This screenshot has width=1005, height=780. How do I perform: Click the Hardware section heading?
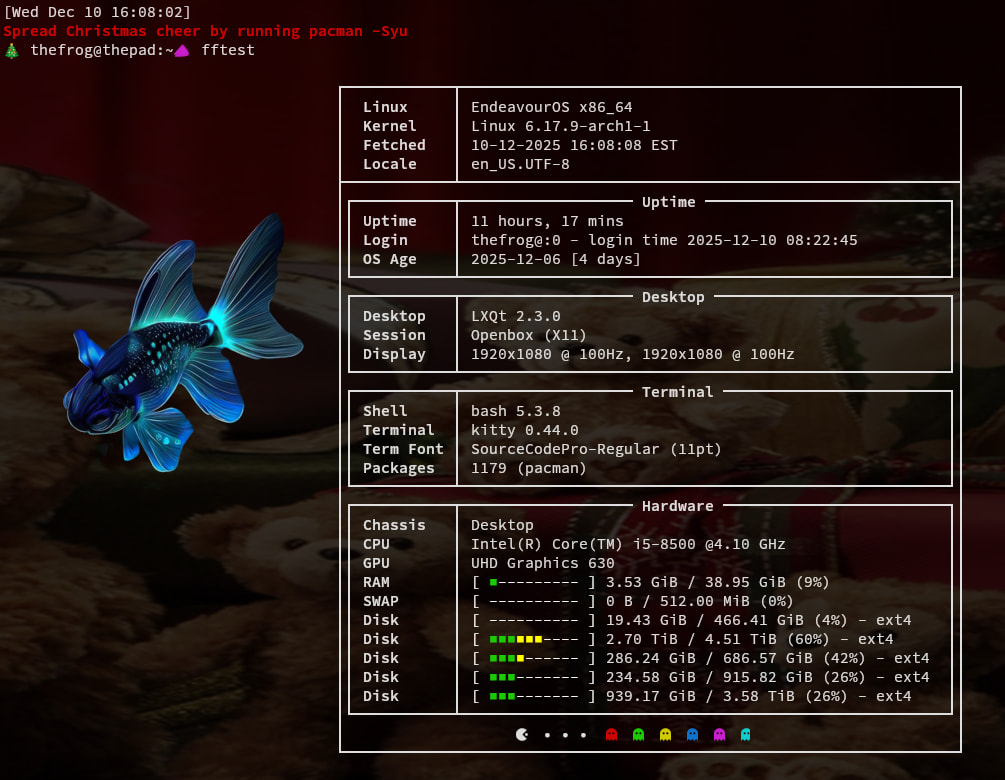coord(677,506)
